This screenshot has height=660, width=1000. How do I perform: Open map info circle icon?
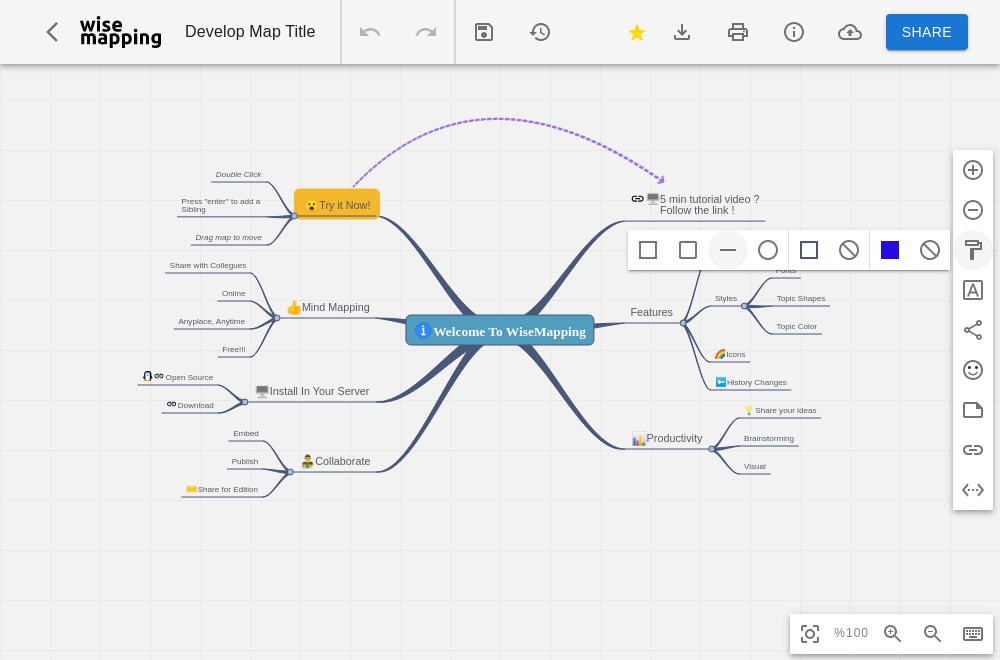pyautogui.click(x=794, y=32)
